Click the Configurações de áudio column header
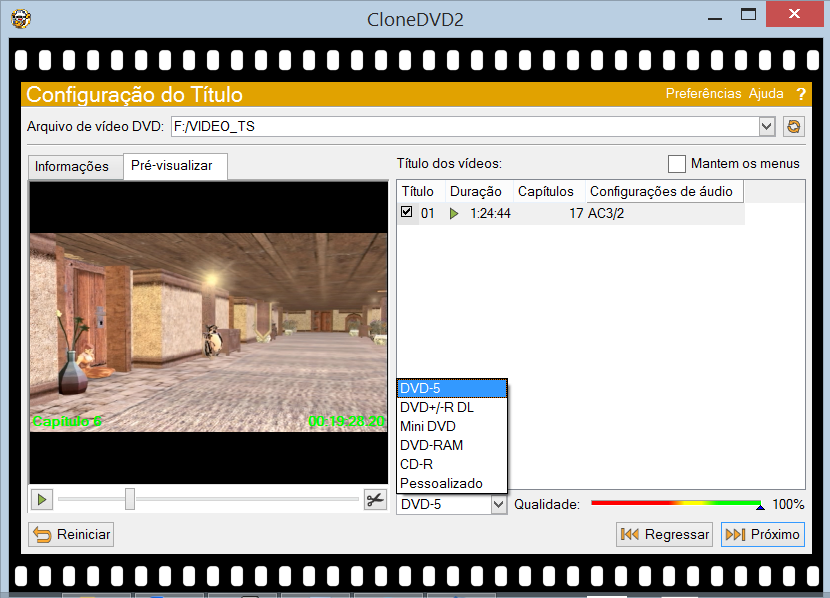Viewport: 830px width, 598px height. [x=664, y=192]
